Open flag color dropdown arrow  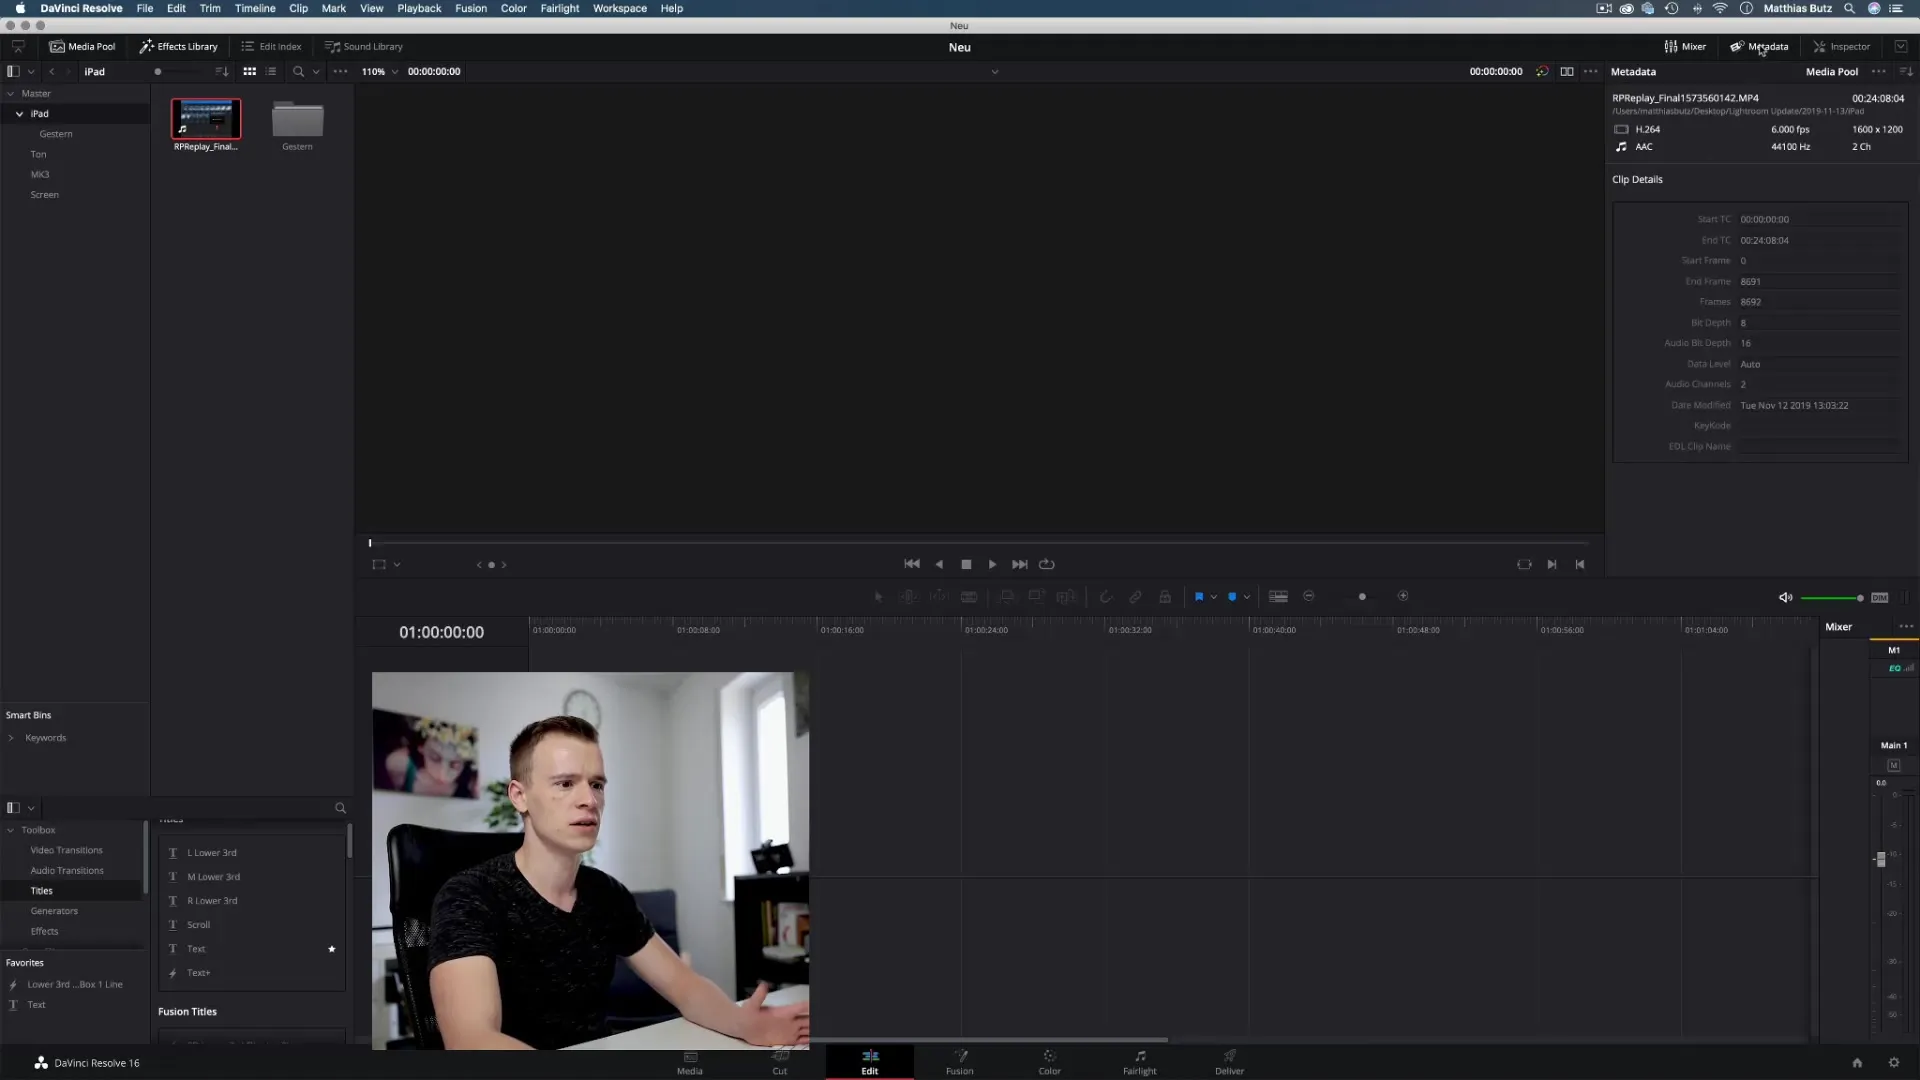coord(1214,597)
